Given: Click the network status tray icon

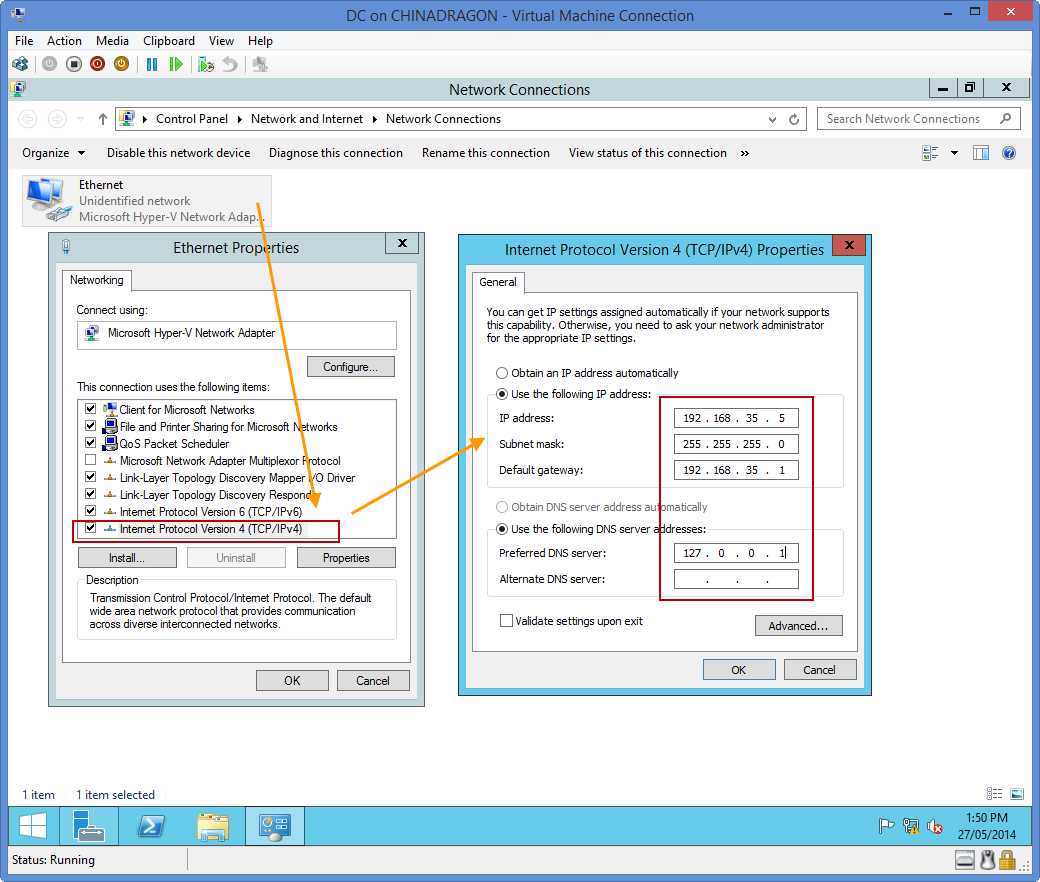Looking at the screenshot, I should [x=911, y=826].
